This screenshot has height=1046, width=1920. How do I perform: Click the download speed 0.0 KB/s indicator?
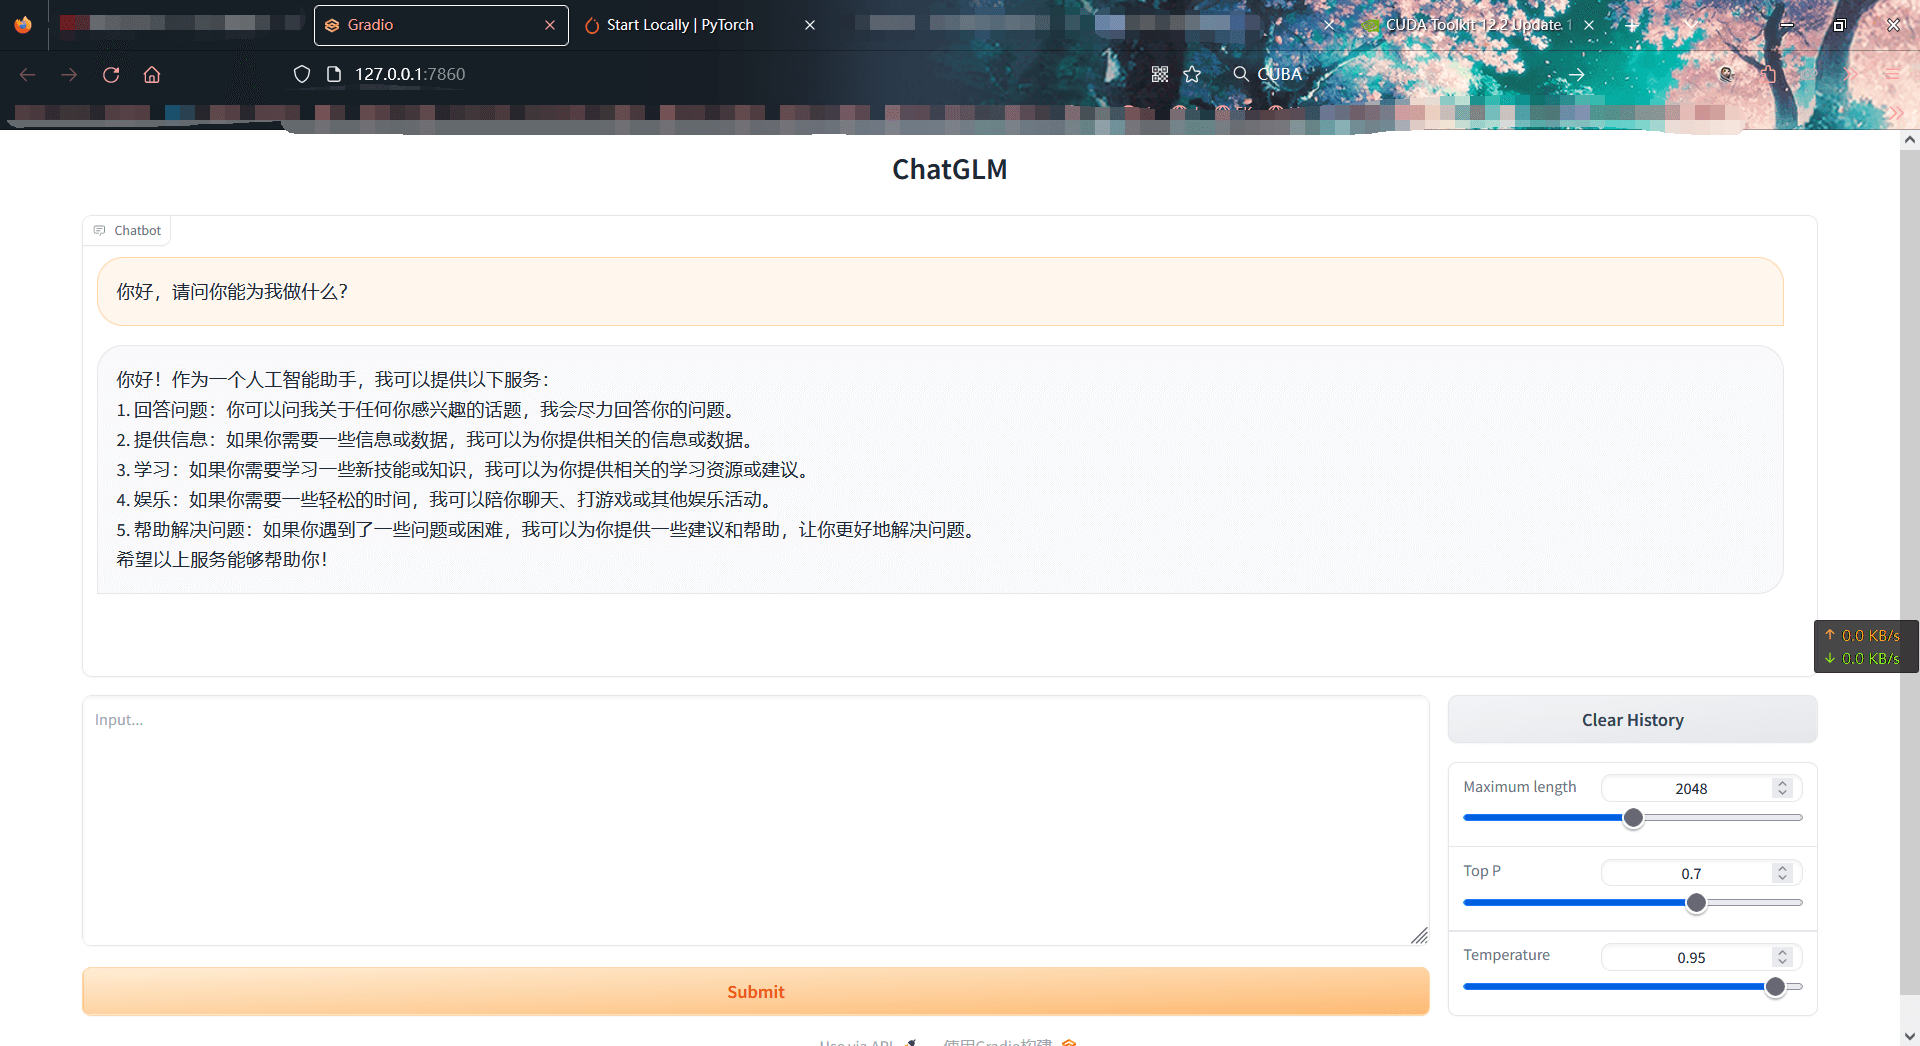1862,659
